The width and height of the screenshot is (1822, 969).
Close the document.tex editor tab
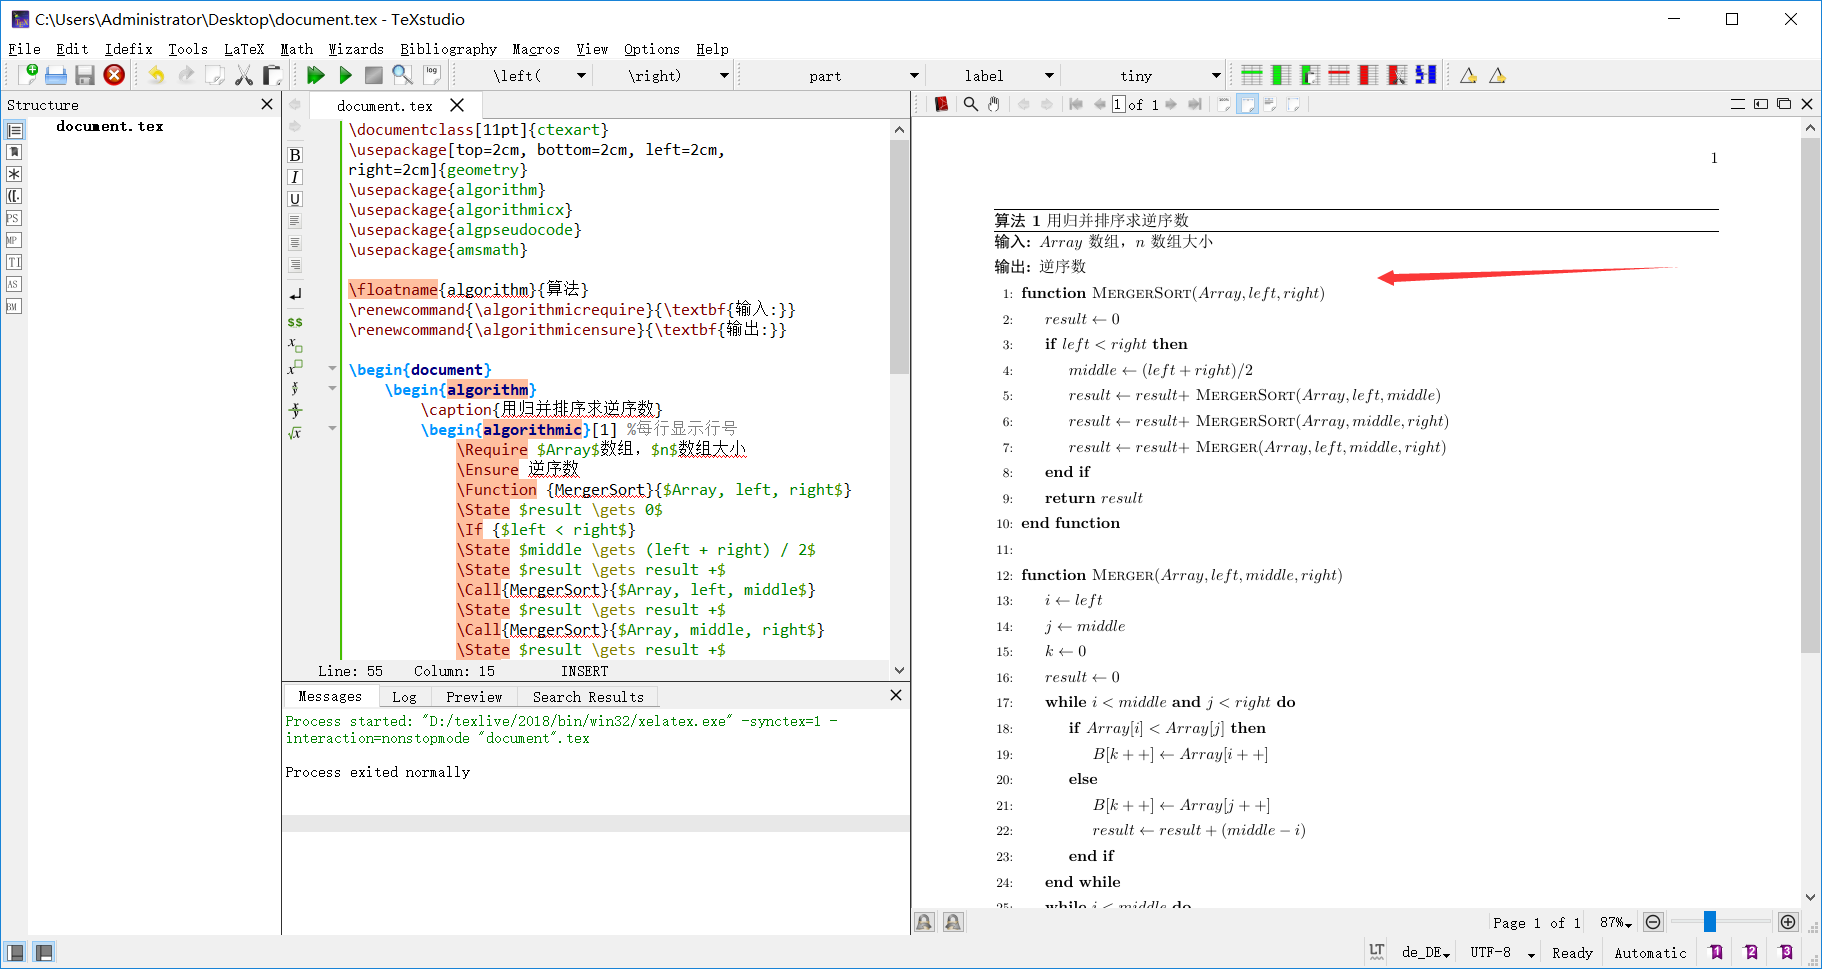click(x=457, y=105)
